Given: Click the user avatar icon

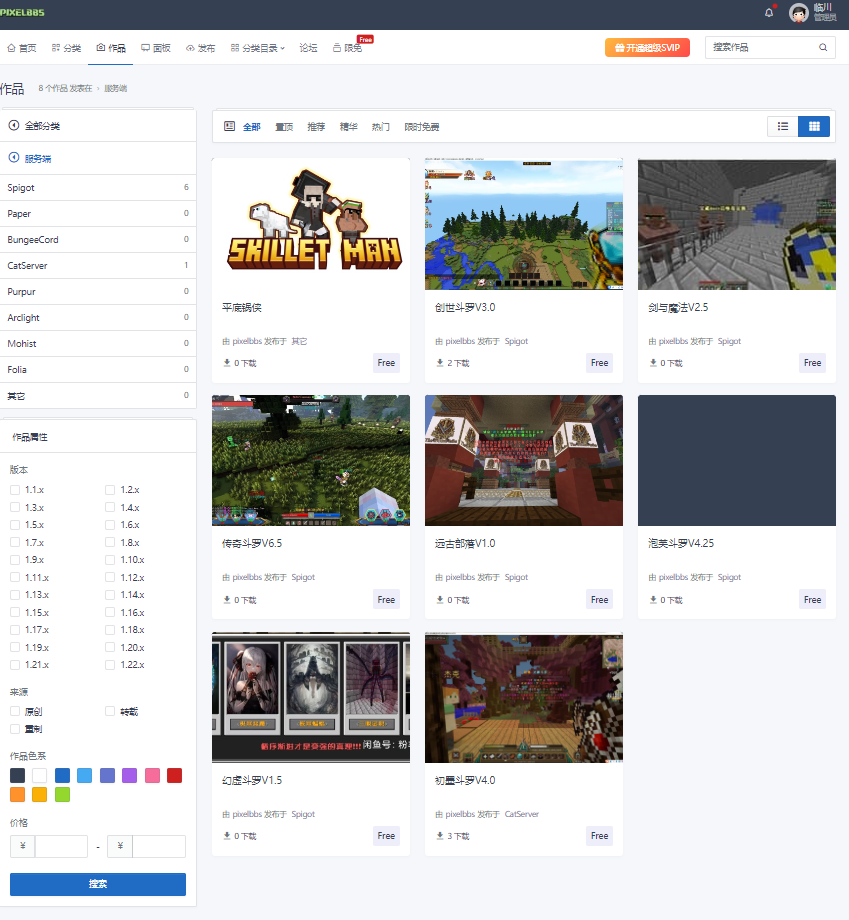Looking at the screenshot, I should click(799, 12).
